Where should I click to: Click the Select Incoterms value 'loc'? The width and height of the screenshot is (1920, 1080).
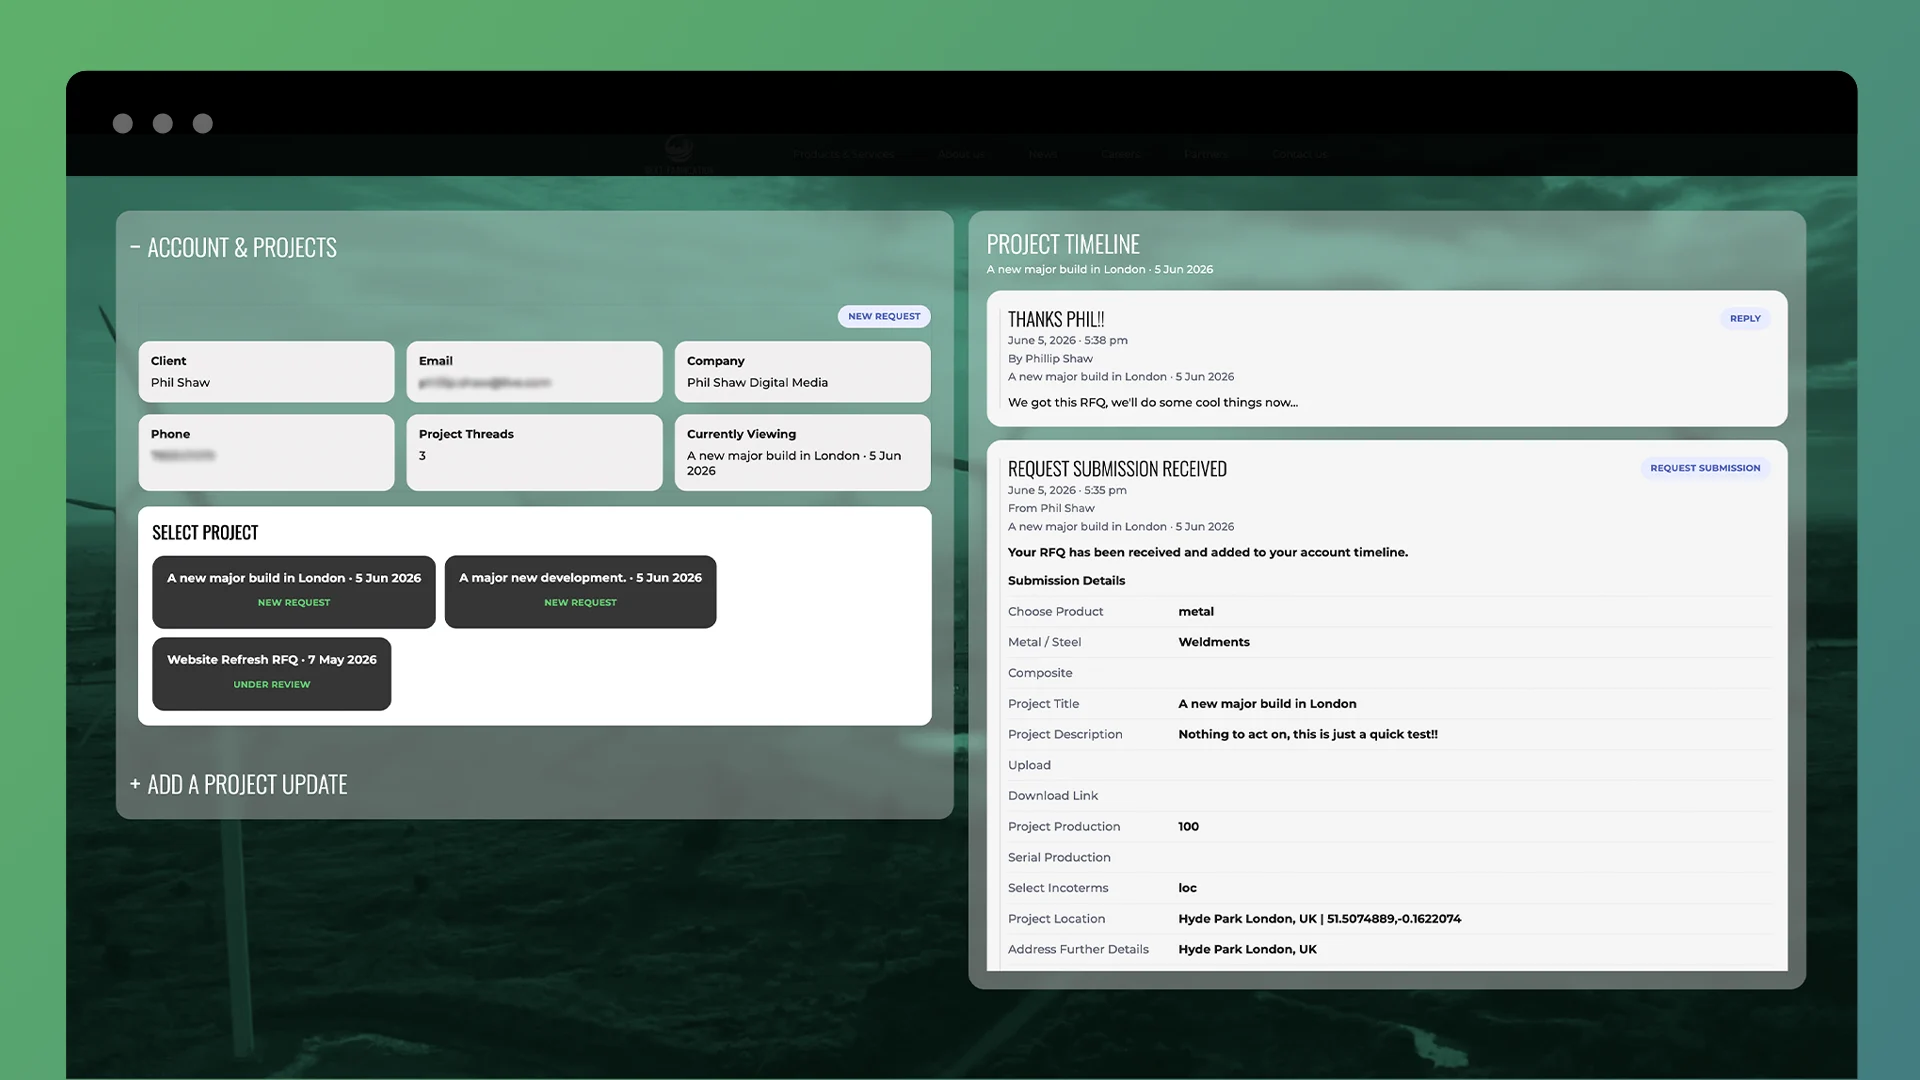click(x=1187, y=888)
